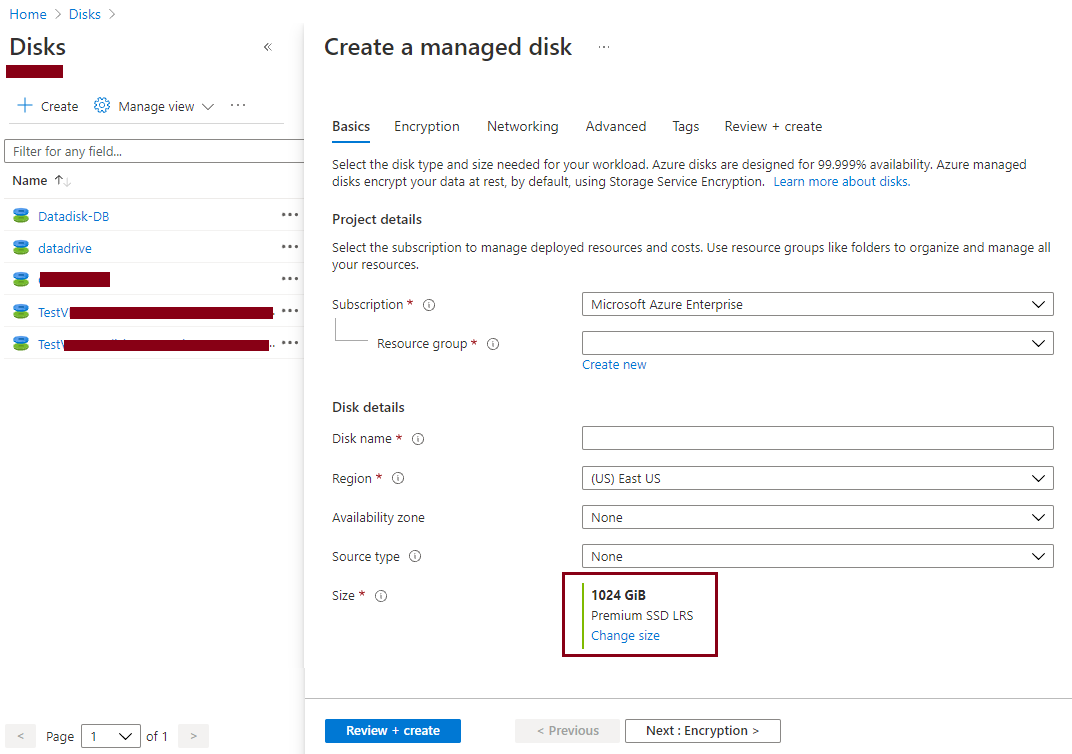
Task: Click the Change size link
Action: [625, 635]
